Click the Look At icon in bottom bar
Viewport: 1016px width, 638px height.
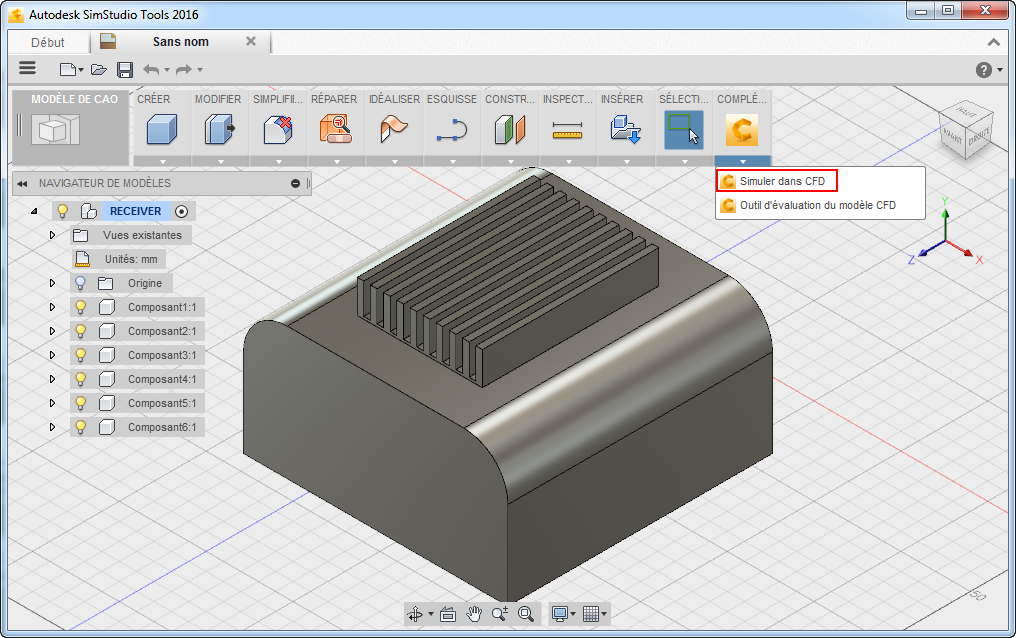[x=448, y=614]
